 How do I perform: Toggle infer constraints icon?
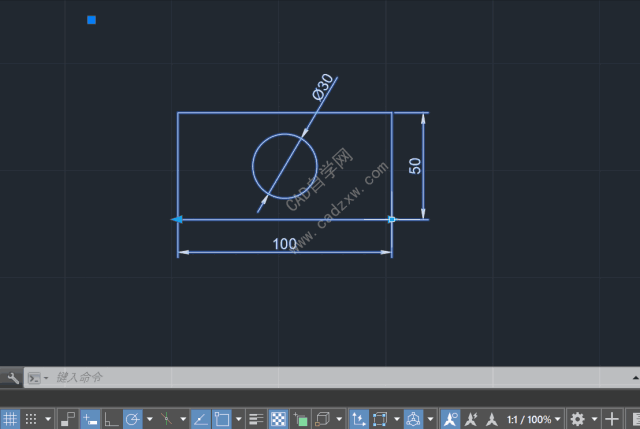pos(68,419)
